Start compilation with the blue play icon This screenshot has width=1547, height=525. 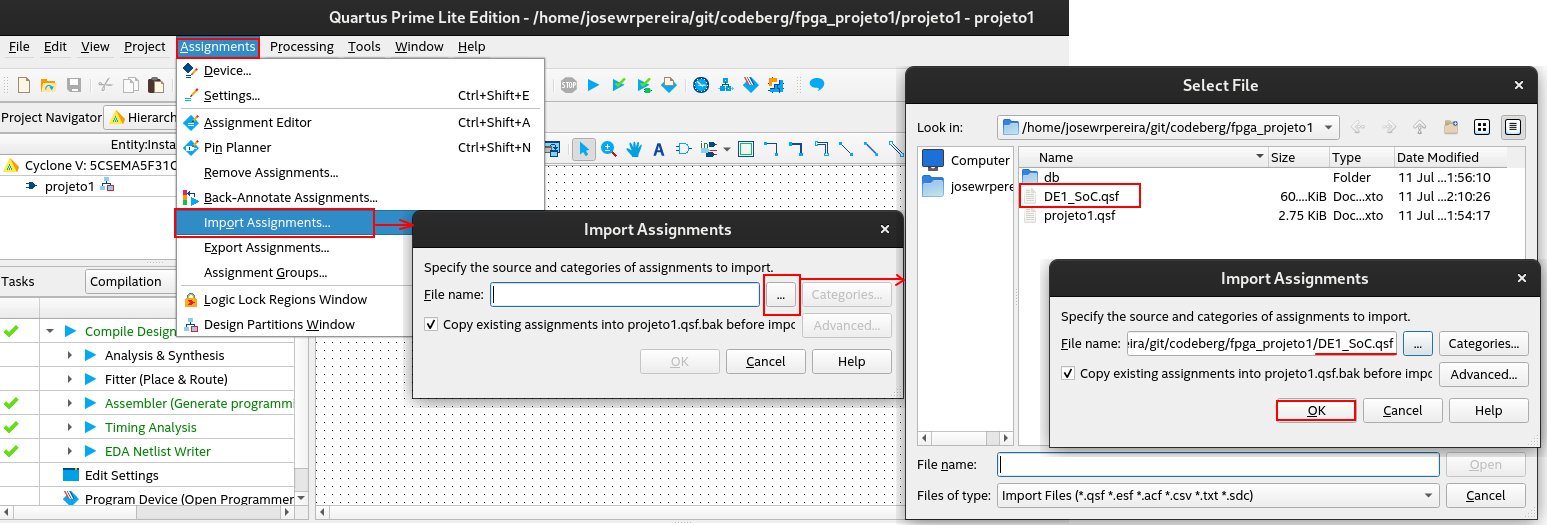[594, 85]
